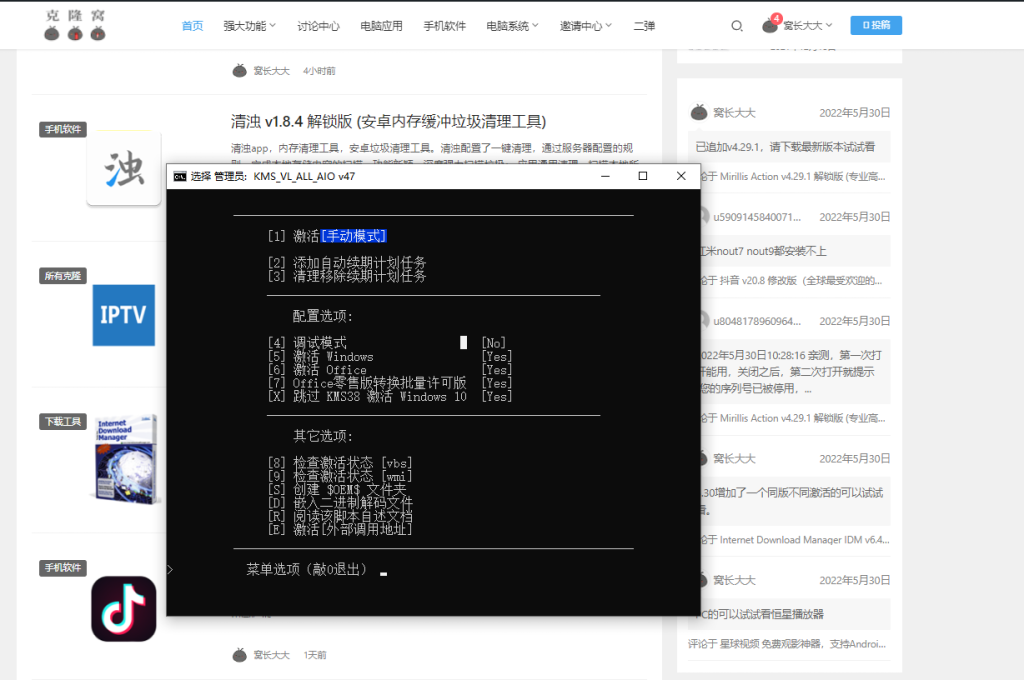
Task: Click the cmd icon in the KMS window title bar
Action: coord(180,176)
